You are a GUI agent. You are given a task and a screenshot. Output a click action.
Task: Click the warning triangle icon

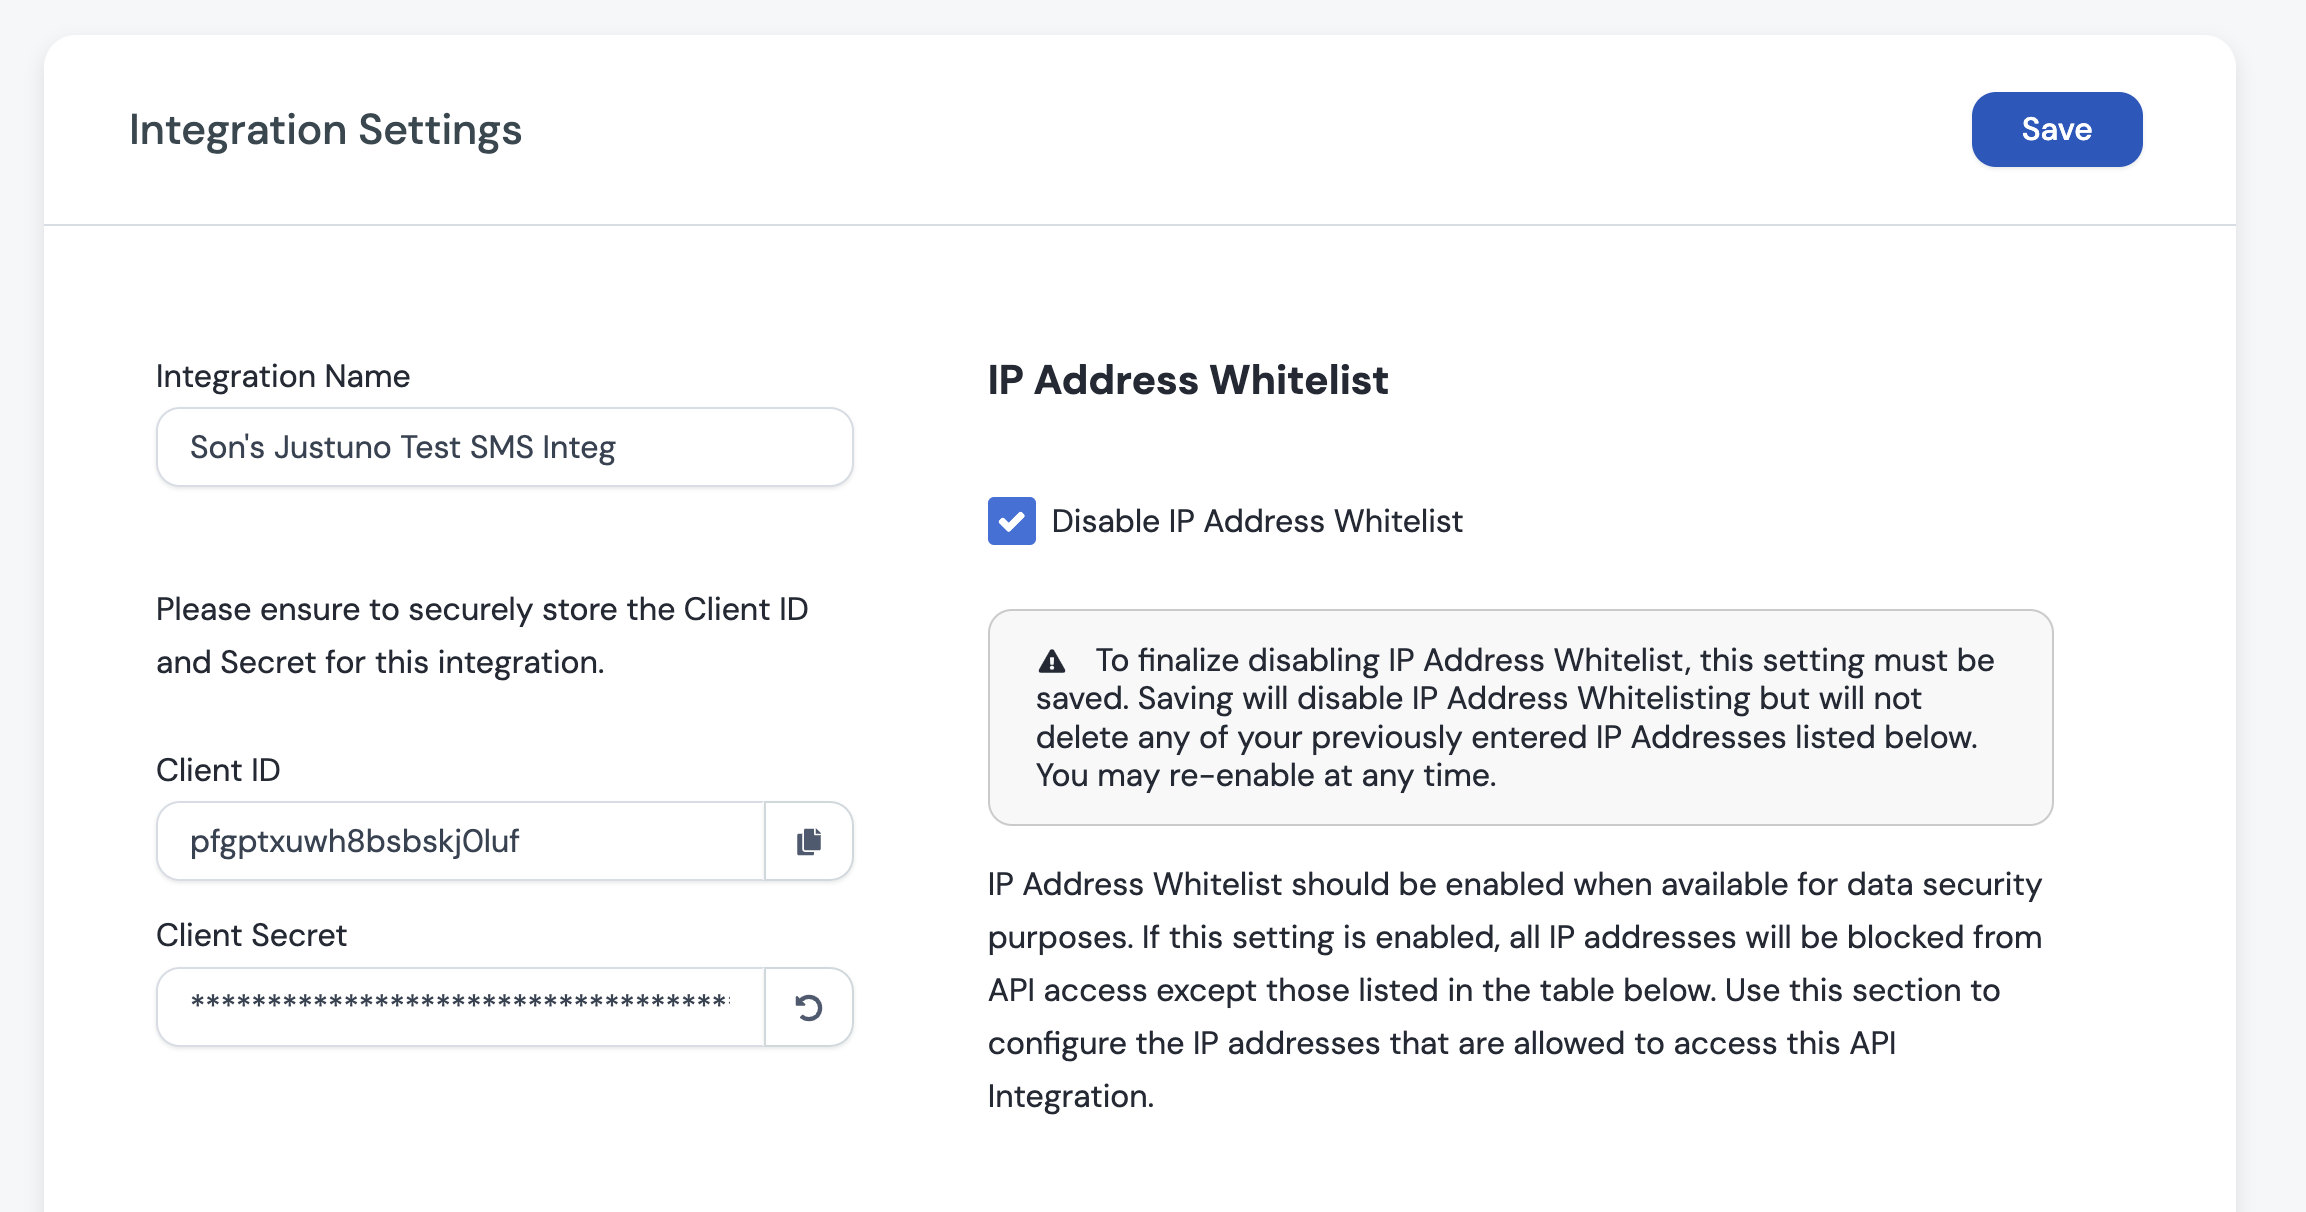click(1051, 661)
